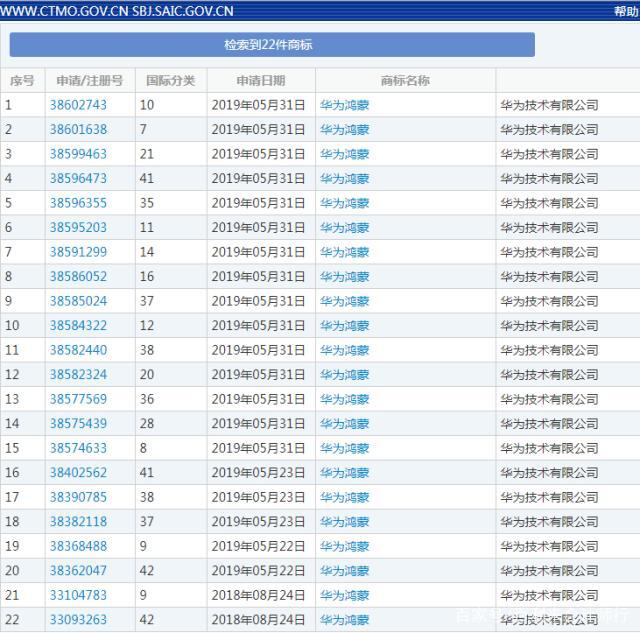Open registration number 38584322
Image resolution: width=640 pixels, height=633 pixels.
tap(78, 325)
